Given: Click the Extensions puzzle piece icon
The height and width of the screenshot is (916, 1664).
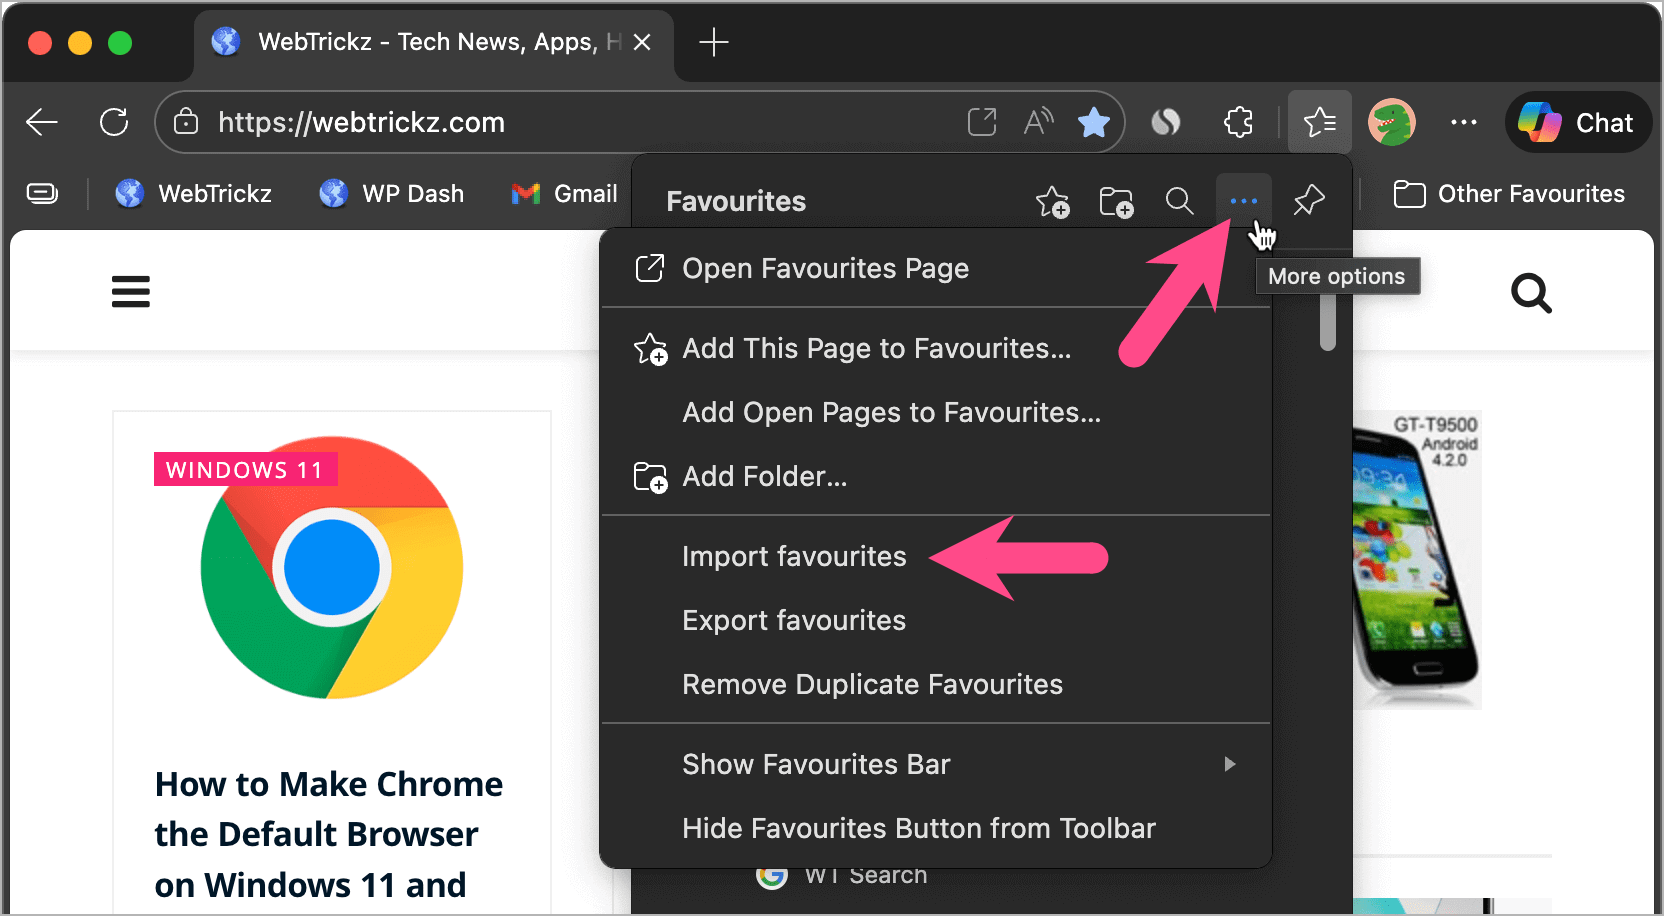Looking at the screenshot, I should pos(1238,122).
